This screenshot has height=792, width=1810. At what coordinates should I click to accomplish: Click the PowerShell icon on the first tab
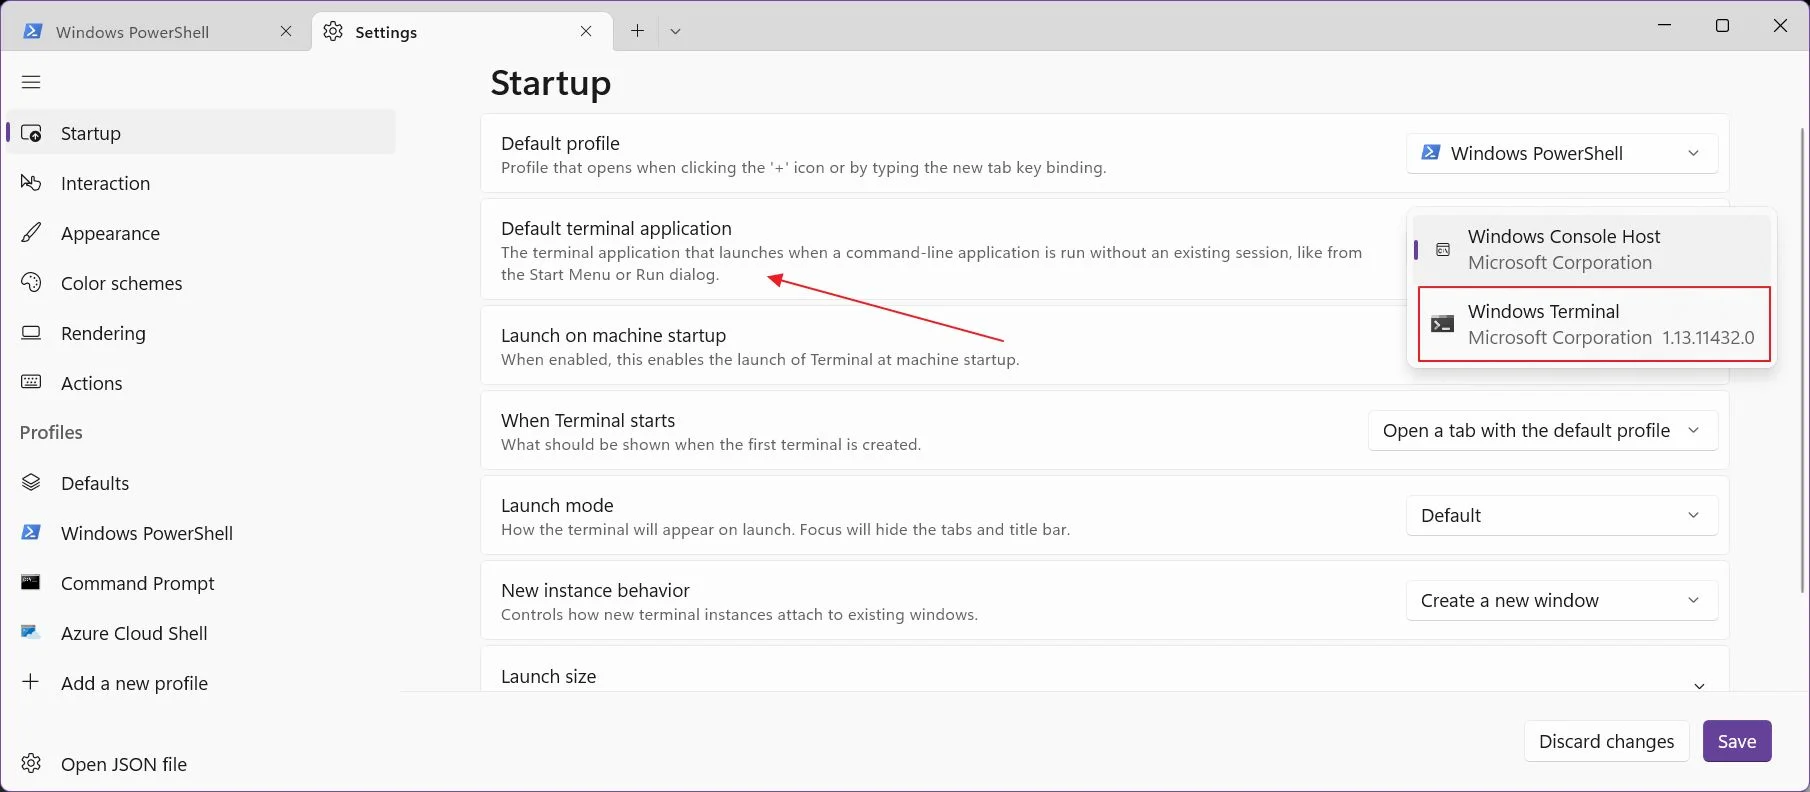33,31
